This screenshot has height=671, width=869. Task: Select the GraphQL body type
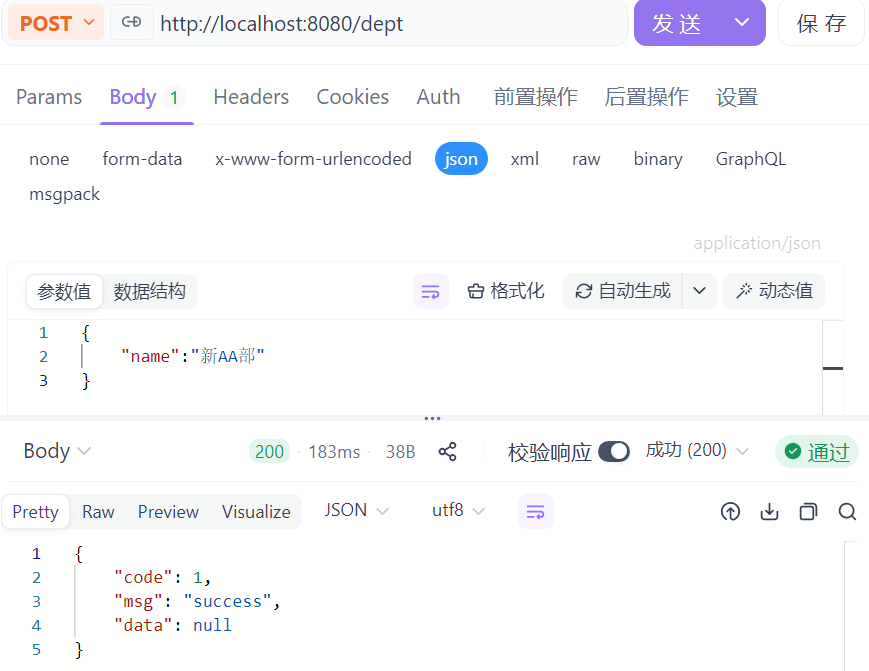click(750, 159)
